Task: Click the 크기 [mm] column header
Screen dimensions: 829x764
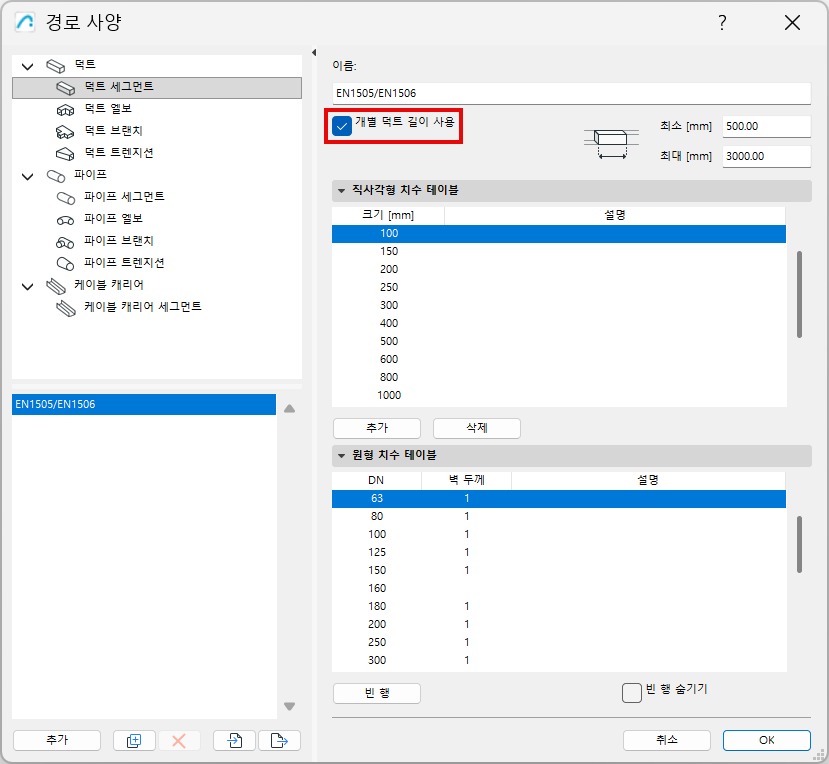Action: (388, 216)
